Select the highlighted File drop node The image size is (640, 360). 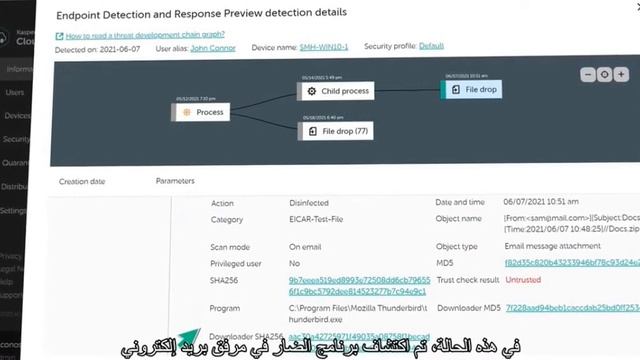pos(471,89)
